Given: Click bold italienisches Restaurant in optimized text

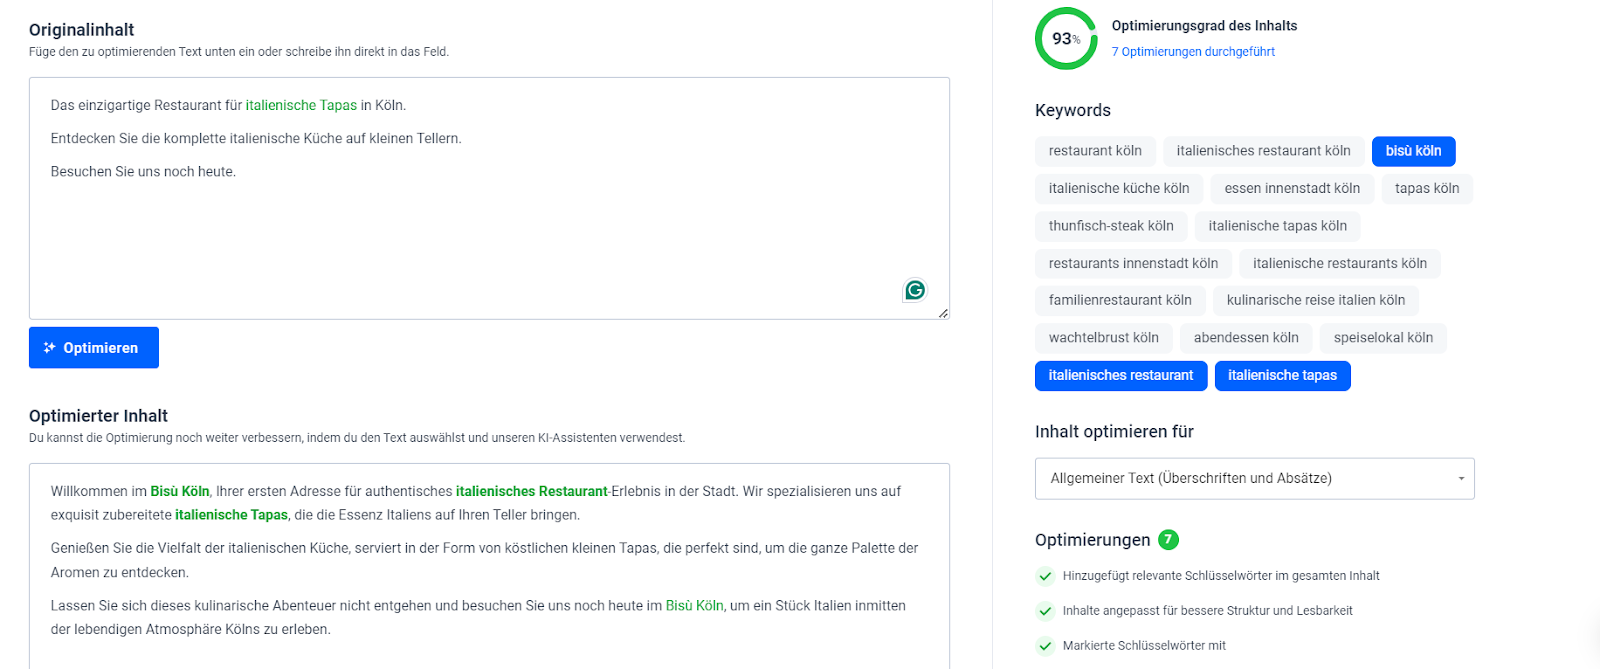Looking at the screenshot, I should coord(532,492).
